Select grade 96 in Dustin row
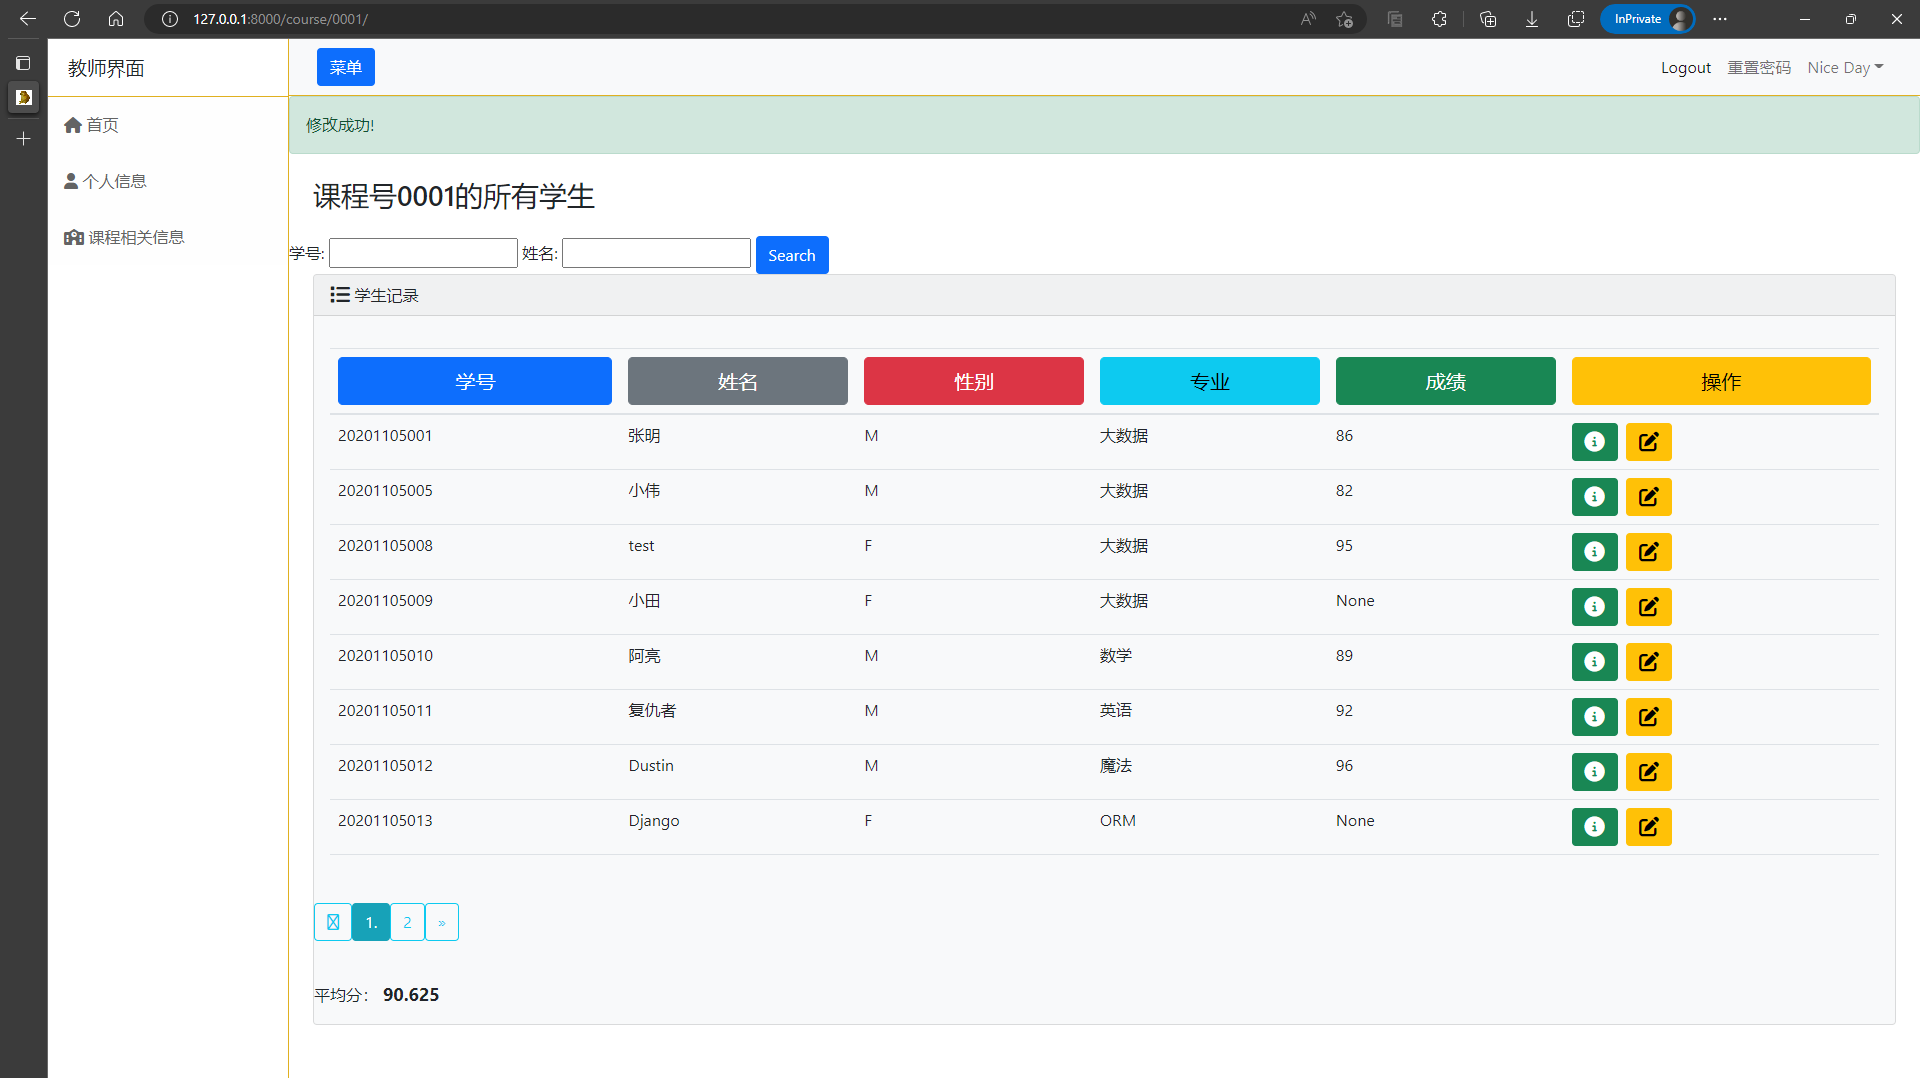The height and width of the screenshot is (1078, 1920). click(1344, 766)
